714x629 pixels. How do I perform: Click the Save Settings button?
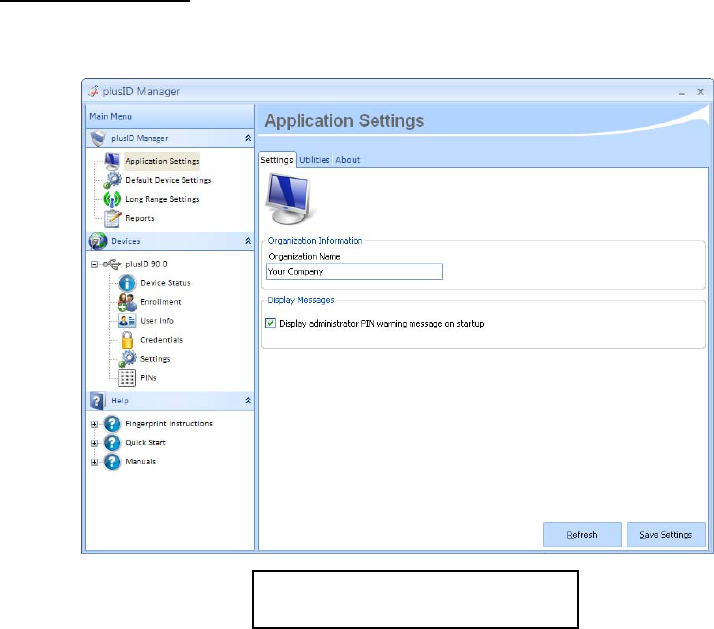click(x=666, y=535)
